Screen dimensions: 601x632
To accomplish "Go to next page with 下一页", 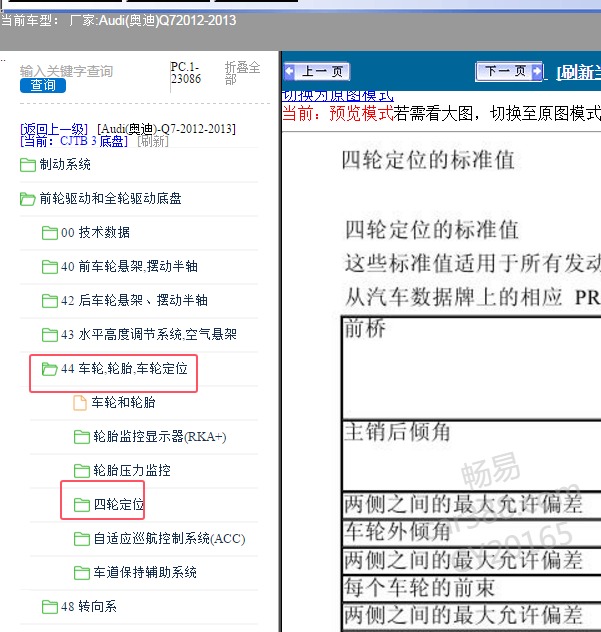I will click(509, 71).
